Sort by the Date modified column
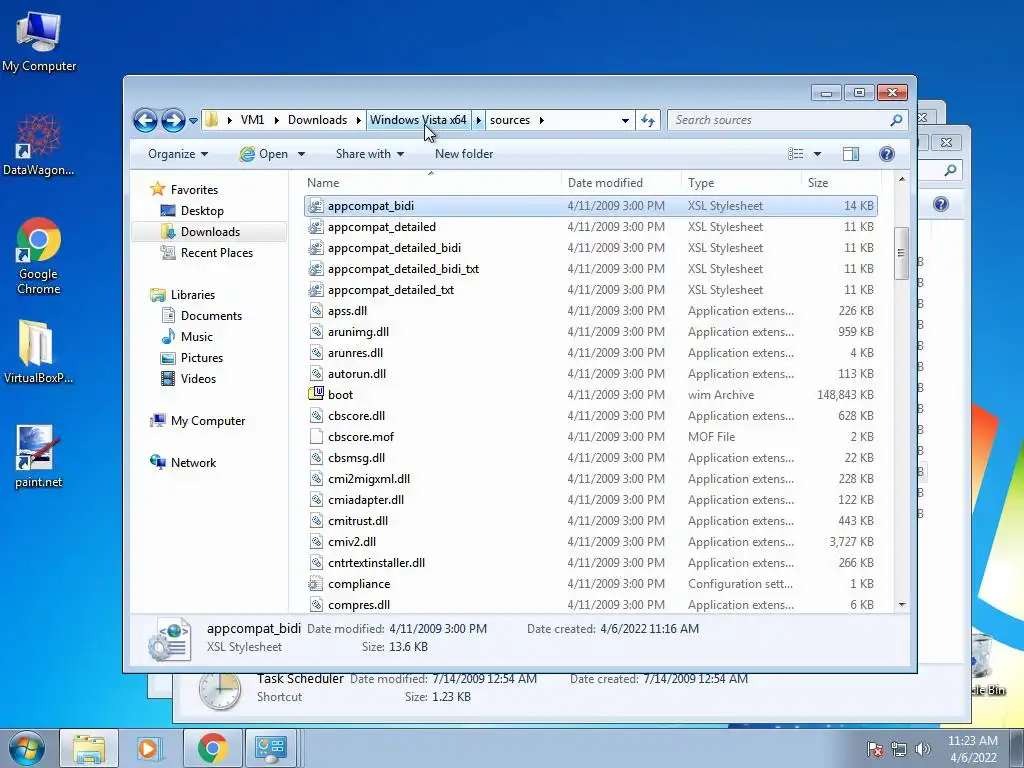Screen dimensions: 1024x768 click(620, 183)
